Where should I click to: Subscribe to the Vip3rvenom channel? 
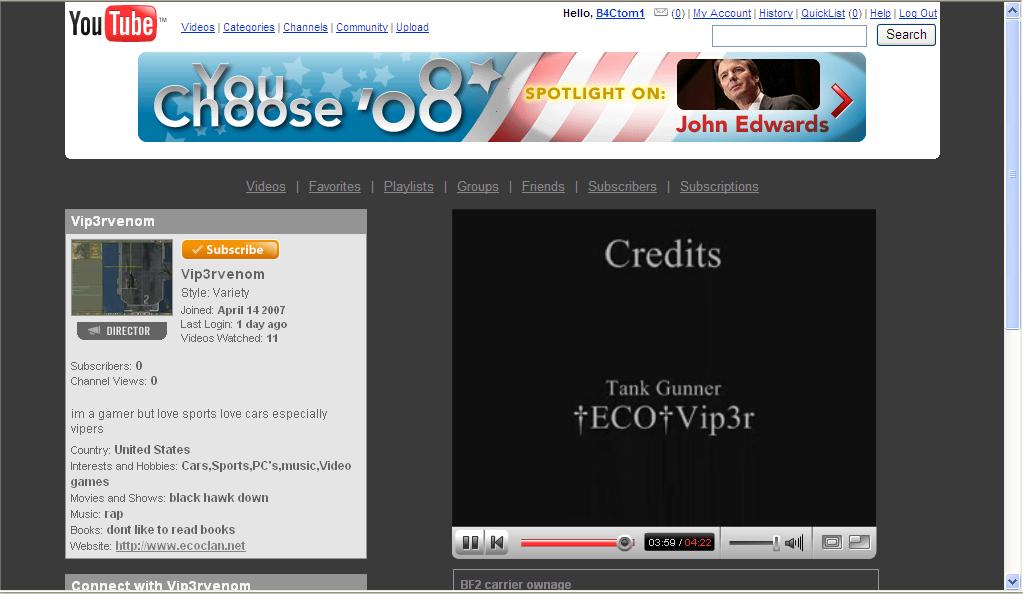(x=230, y=250)
